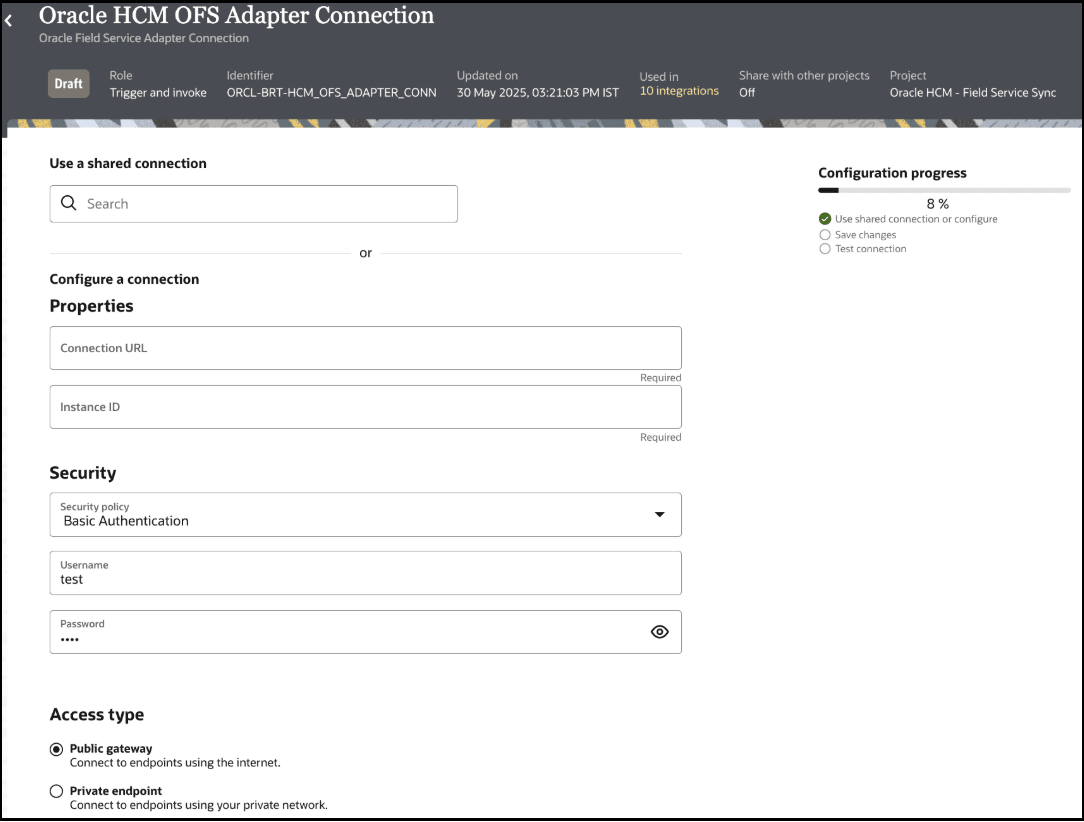
Task: Click the green check icon for shared connection
Action: click(x=825, y=219)
